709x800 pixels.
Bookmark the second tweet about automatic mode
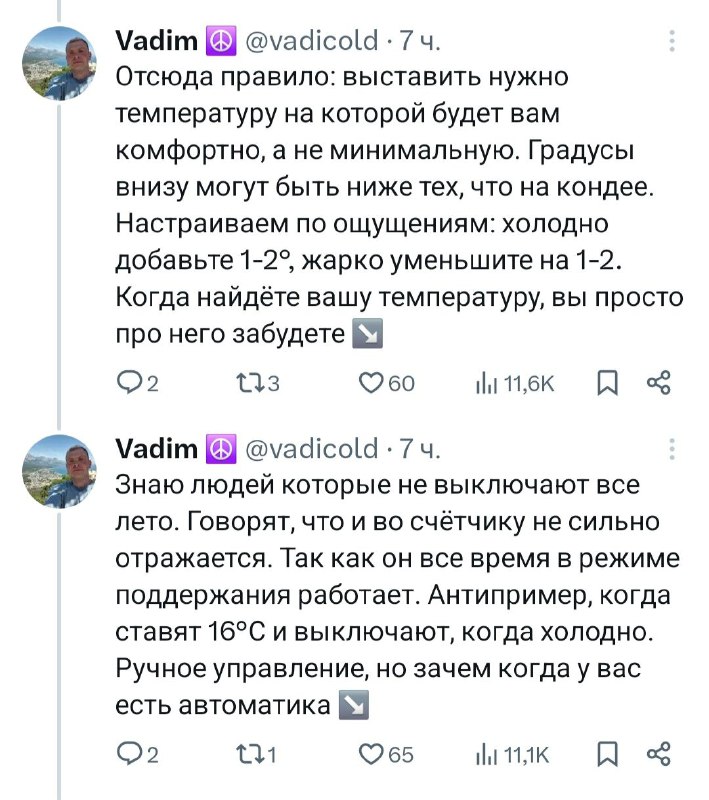(606, 754)
